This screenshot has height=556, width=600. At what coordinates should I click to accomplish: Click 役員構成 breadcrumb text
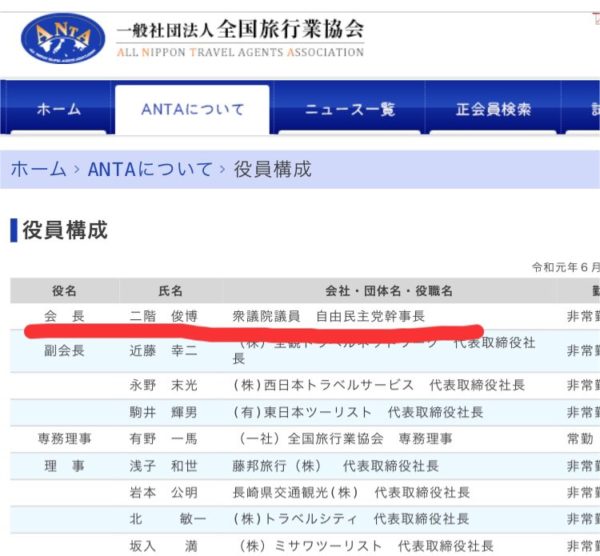point(273,169)
